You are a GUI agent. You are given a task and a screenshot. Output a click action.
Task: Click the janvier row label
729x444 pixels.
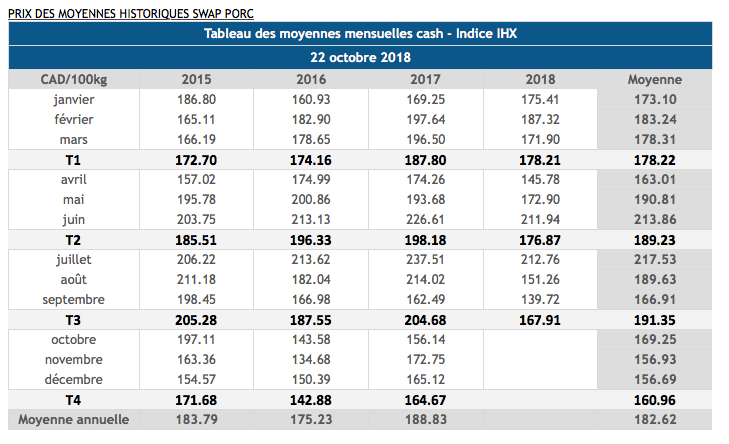(74, 99)
